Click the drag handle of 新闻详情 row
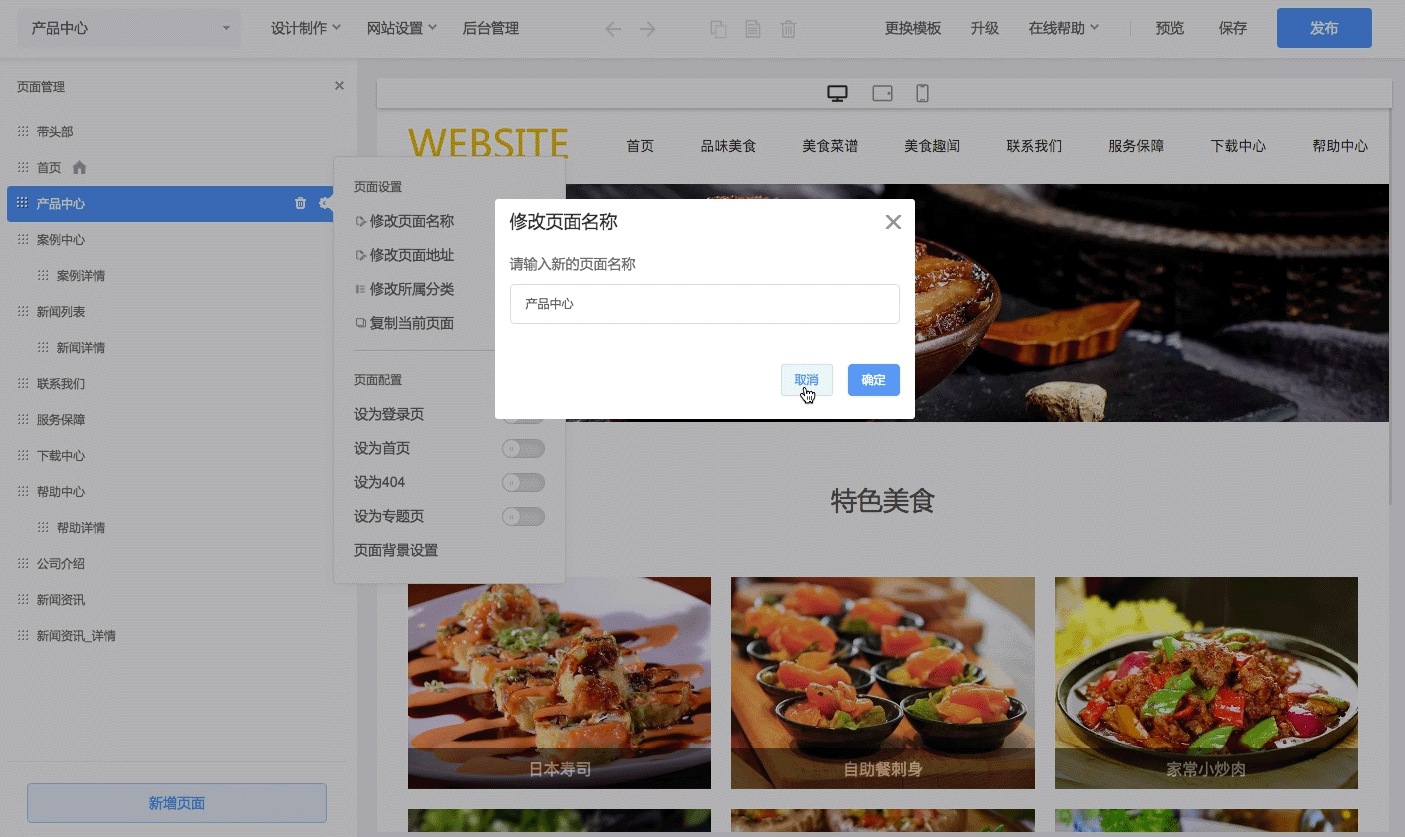 click(43, 347)
